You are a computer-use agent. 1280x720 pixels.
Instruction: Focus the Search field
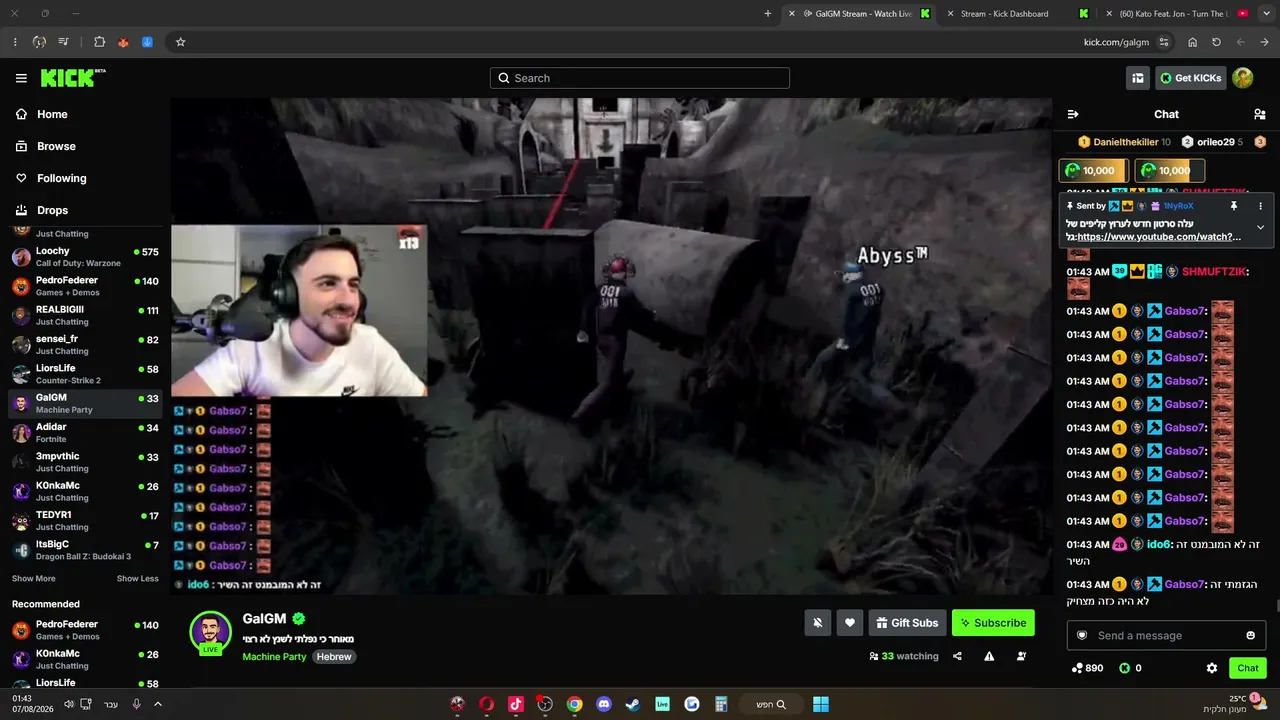pos(640,78)
